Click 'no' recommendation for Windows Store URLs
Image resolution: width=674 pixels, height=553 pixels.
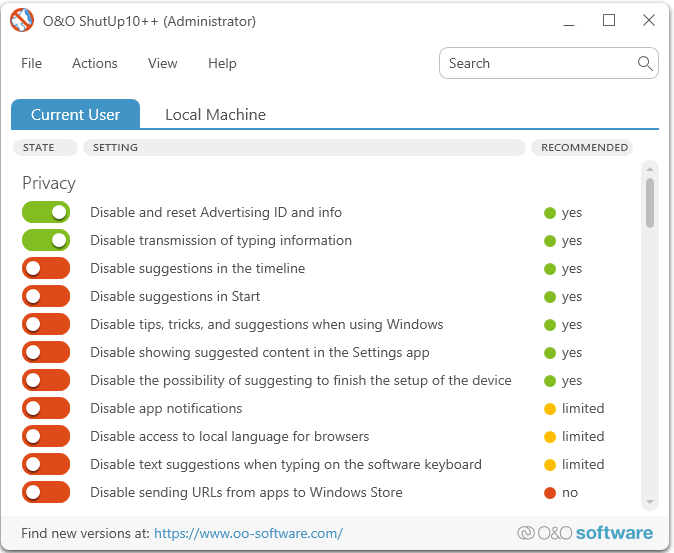(570, 492)
